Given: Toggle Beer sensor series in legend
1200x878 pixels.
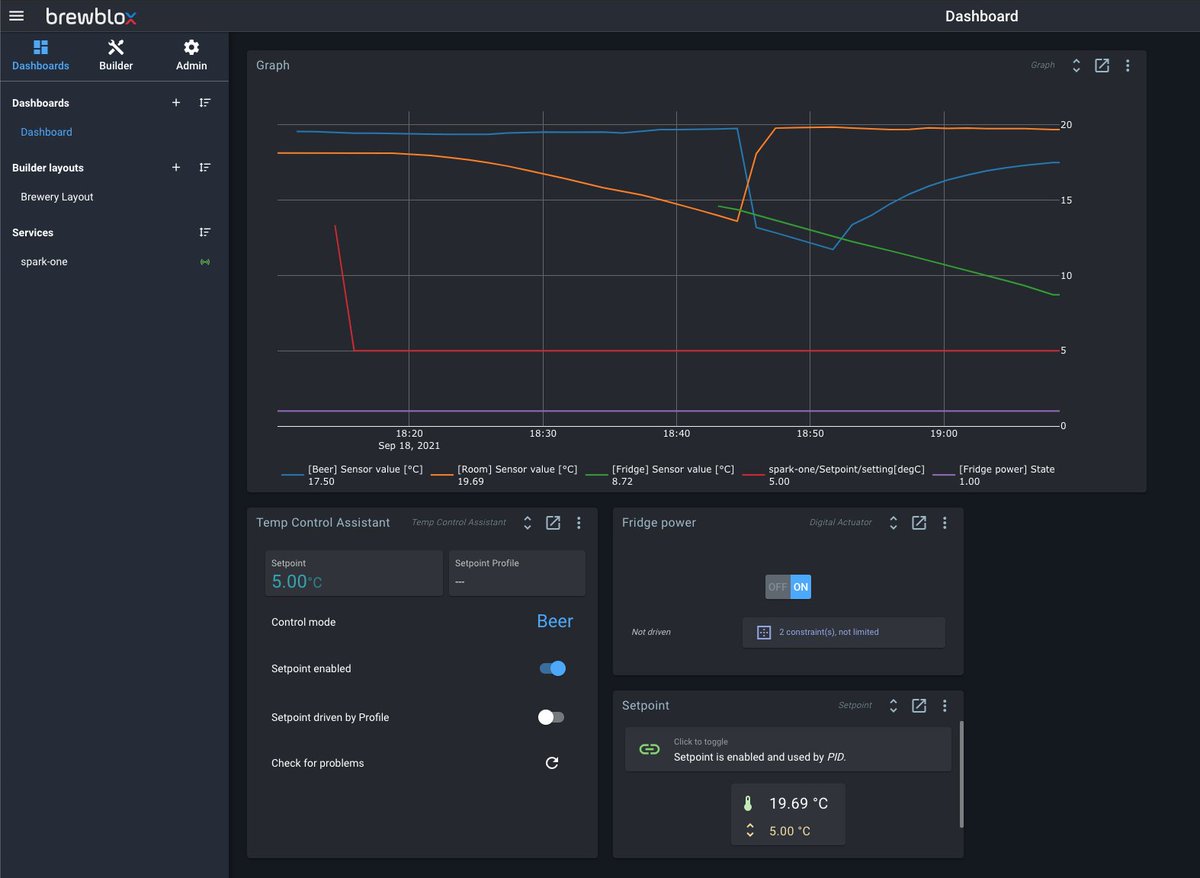Looking at the screenshot, I should [x=353, y=475].
